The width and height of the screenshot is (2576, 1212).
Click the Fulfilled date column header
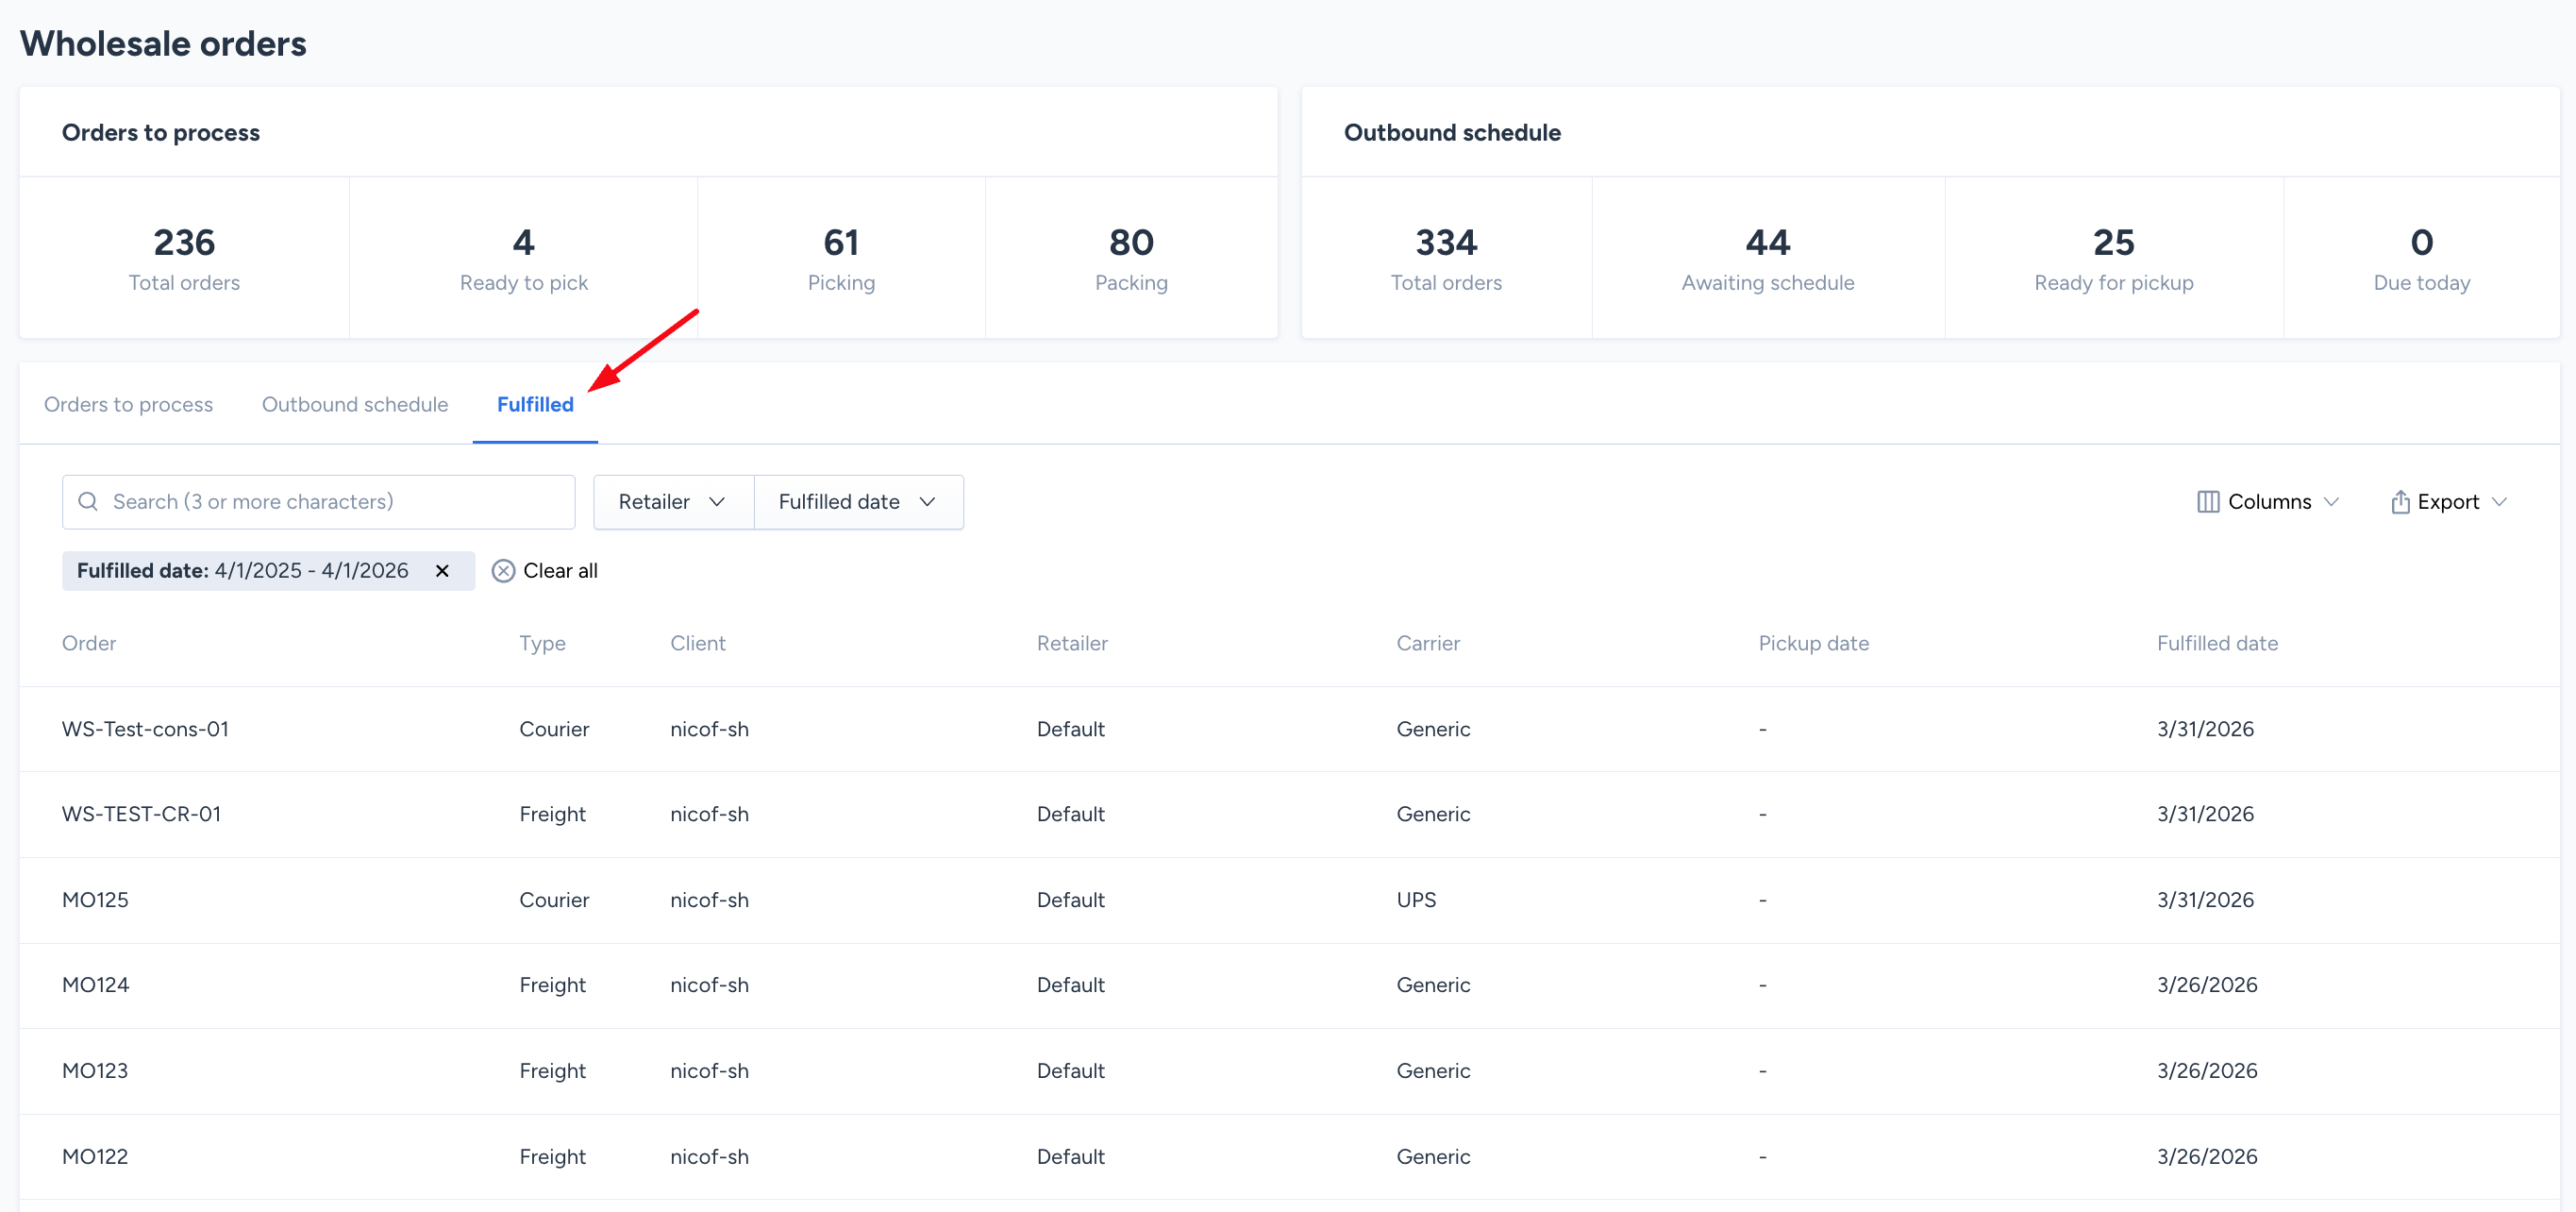[2216, 643]
